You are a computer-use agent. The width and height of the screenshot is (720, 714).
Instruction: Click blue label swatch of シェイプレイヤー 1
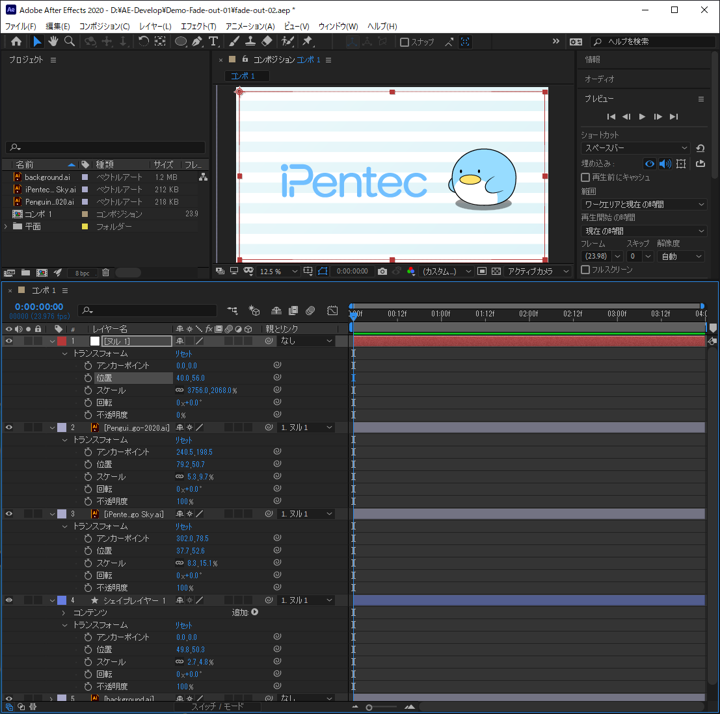pos(62,600)
